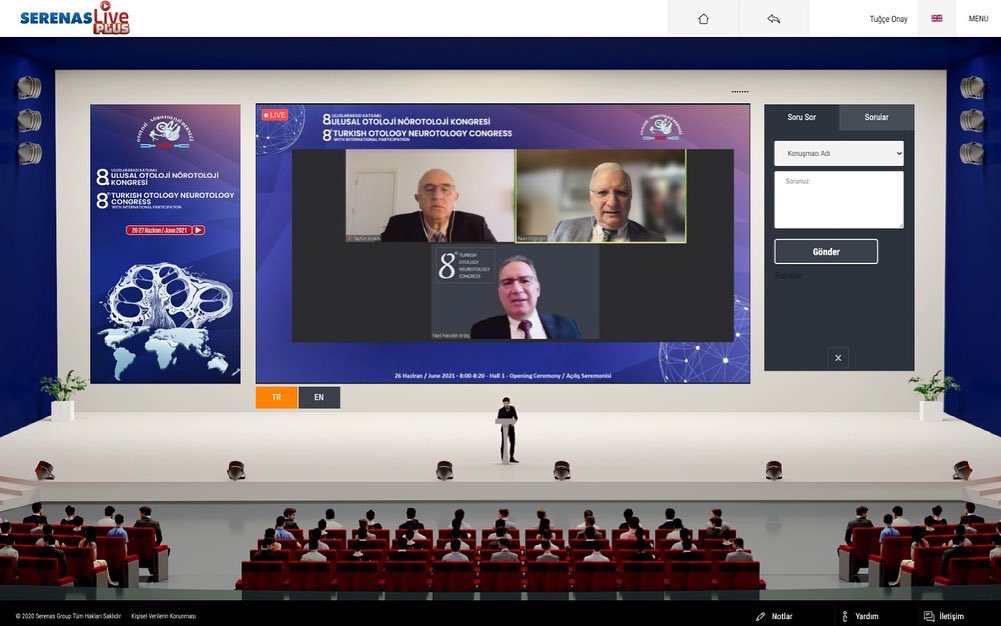Click the Notlar pencil icon
Viewport: 1001px width, 626px height.
pos(760,616)
